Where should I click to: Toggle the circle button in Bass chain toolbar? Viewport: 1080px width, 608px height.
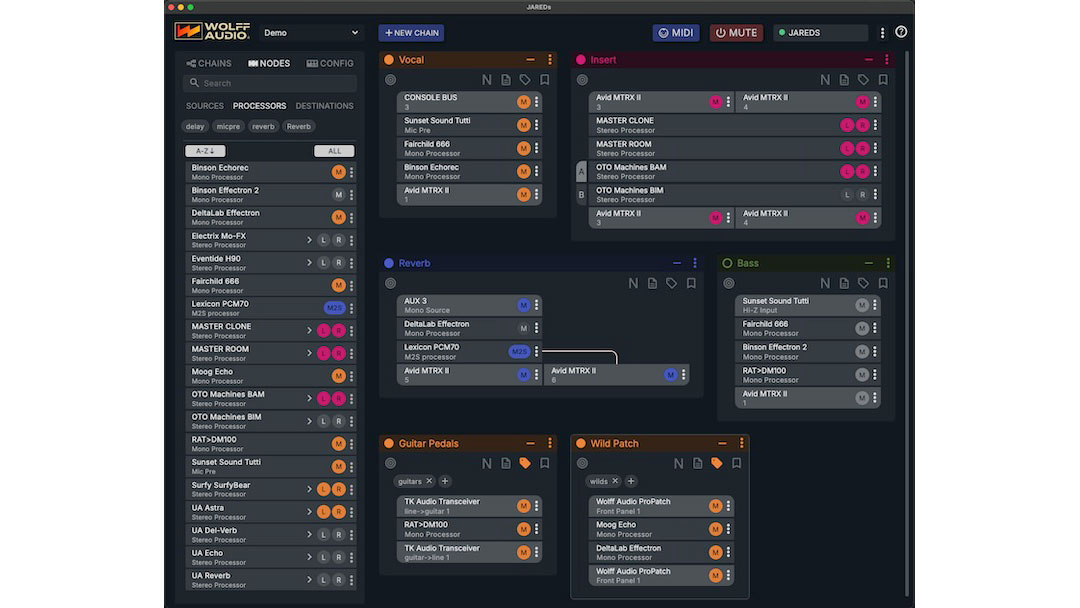click(x=729, y=283)
